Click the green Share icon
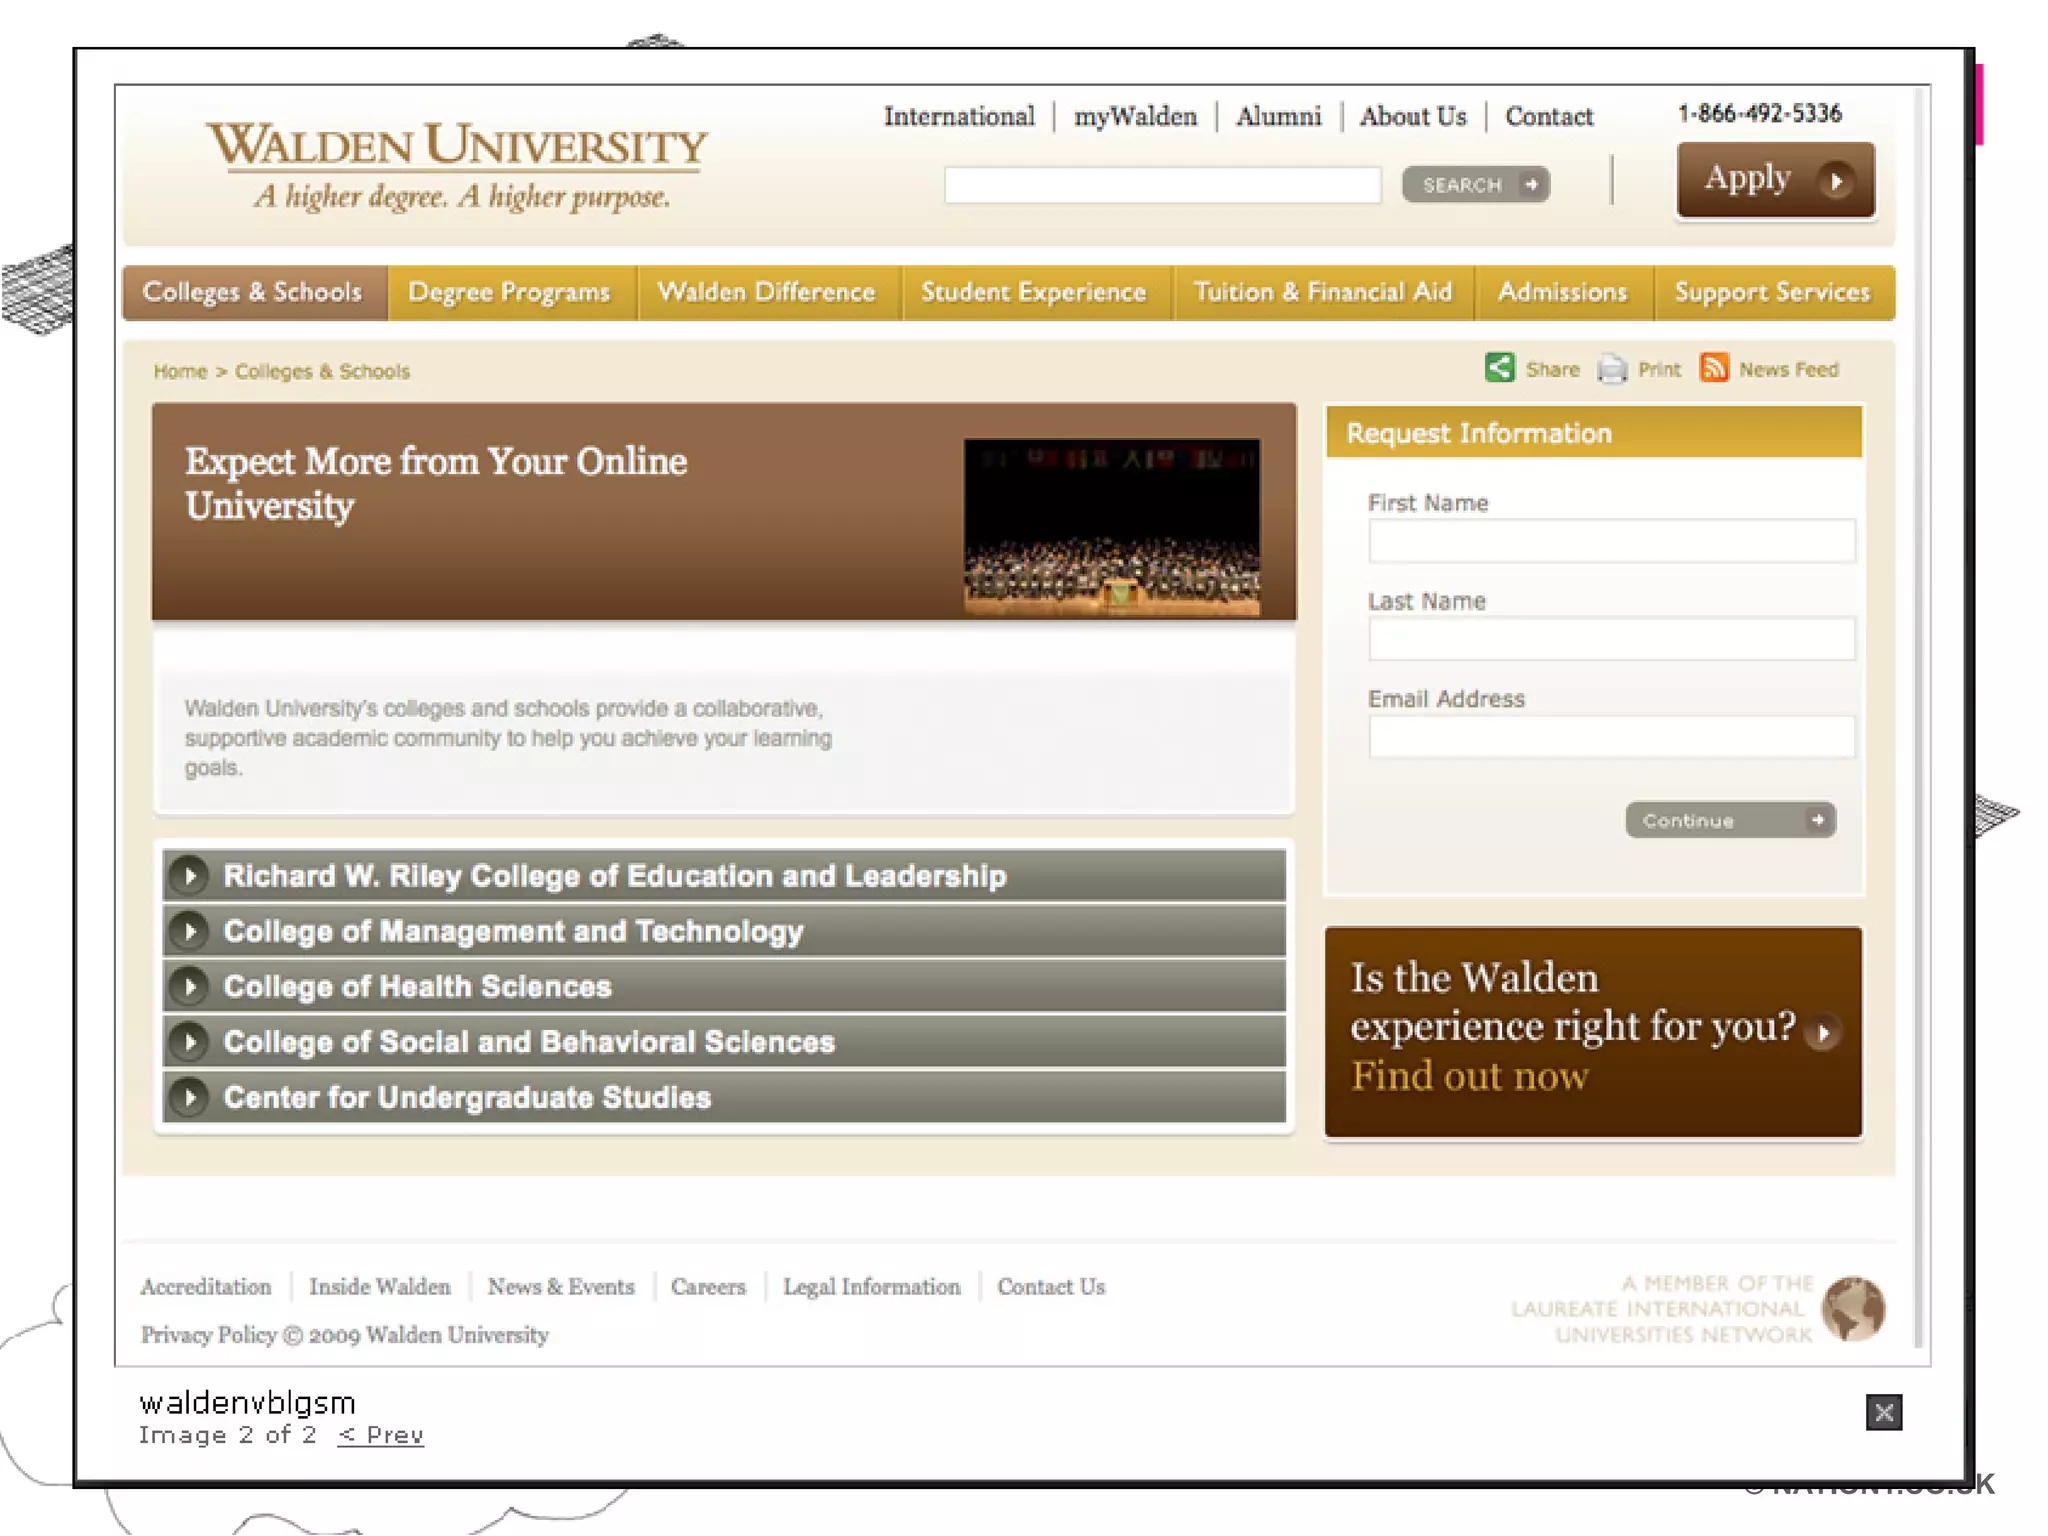This screenshot has height=1536, width=2048. point(1499,368)
